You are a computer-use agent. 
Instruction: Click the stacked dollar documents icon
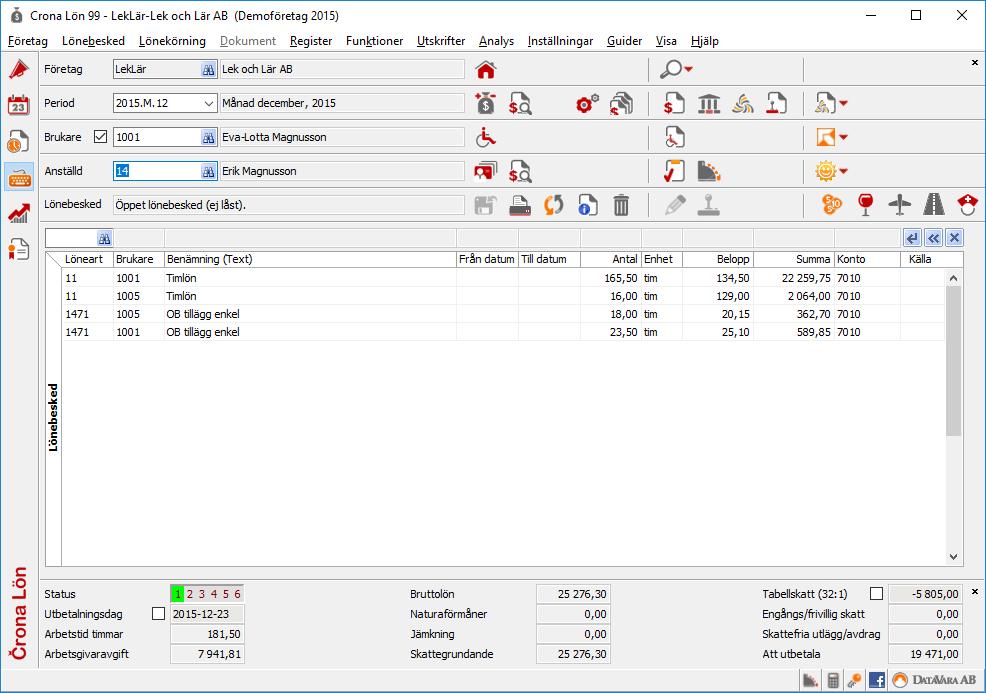[x=621, y=103]
